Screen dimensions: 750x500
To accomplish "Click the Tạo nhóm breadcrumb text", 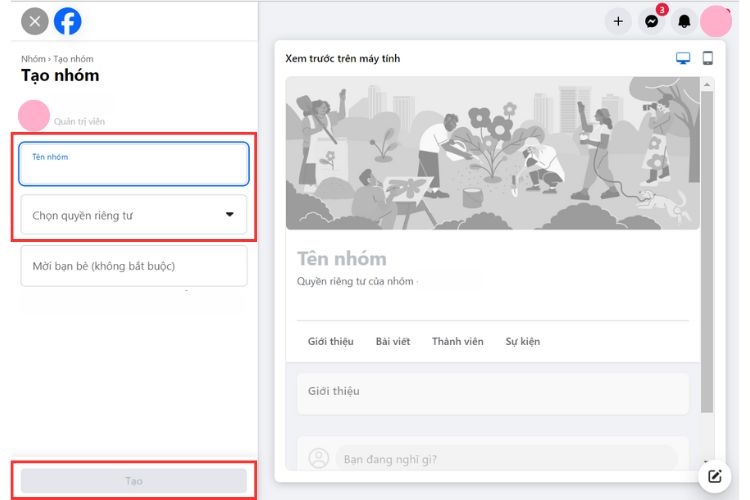I will click(x=73, y=59).
